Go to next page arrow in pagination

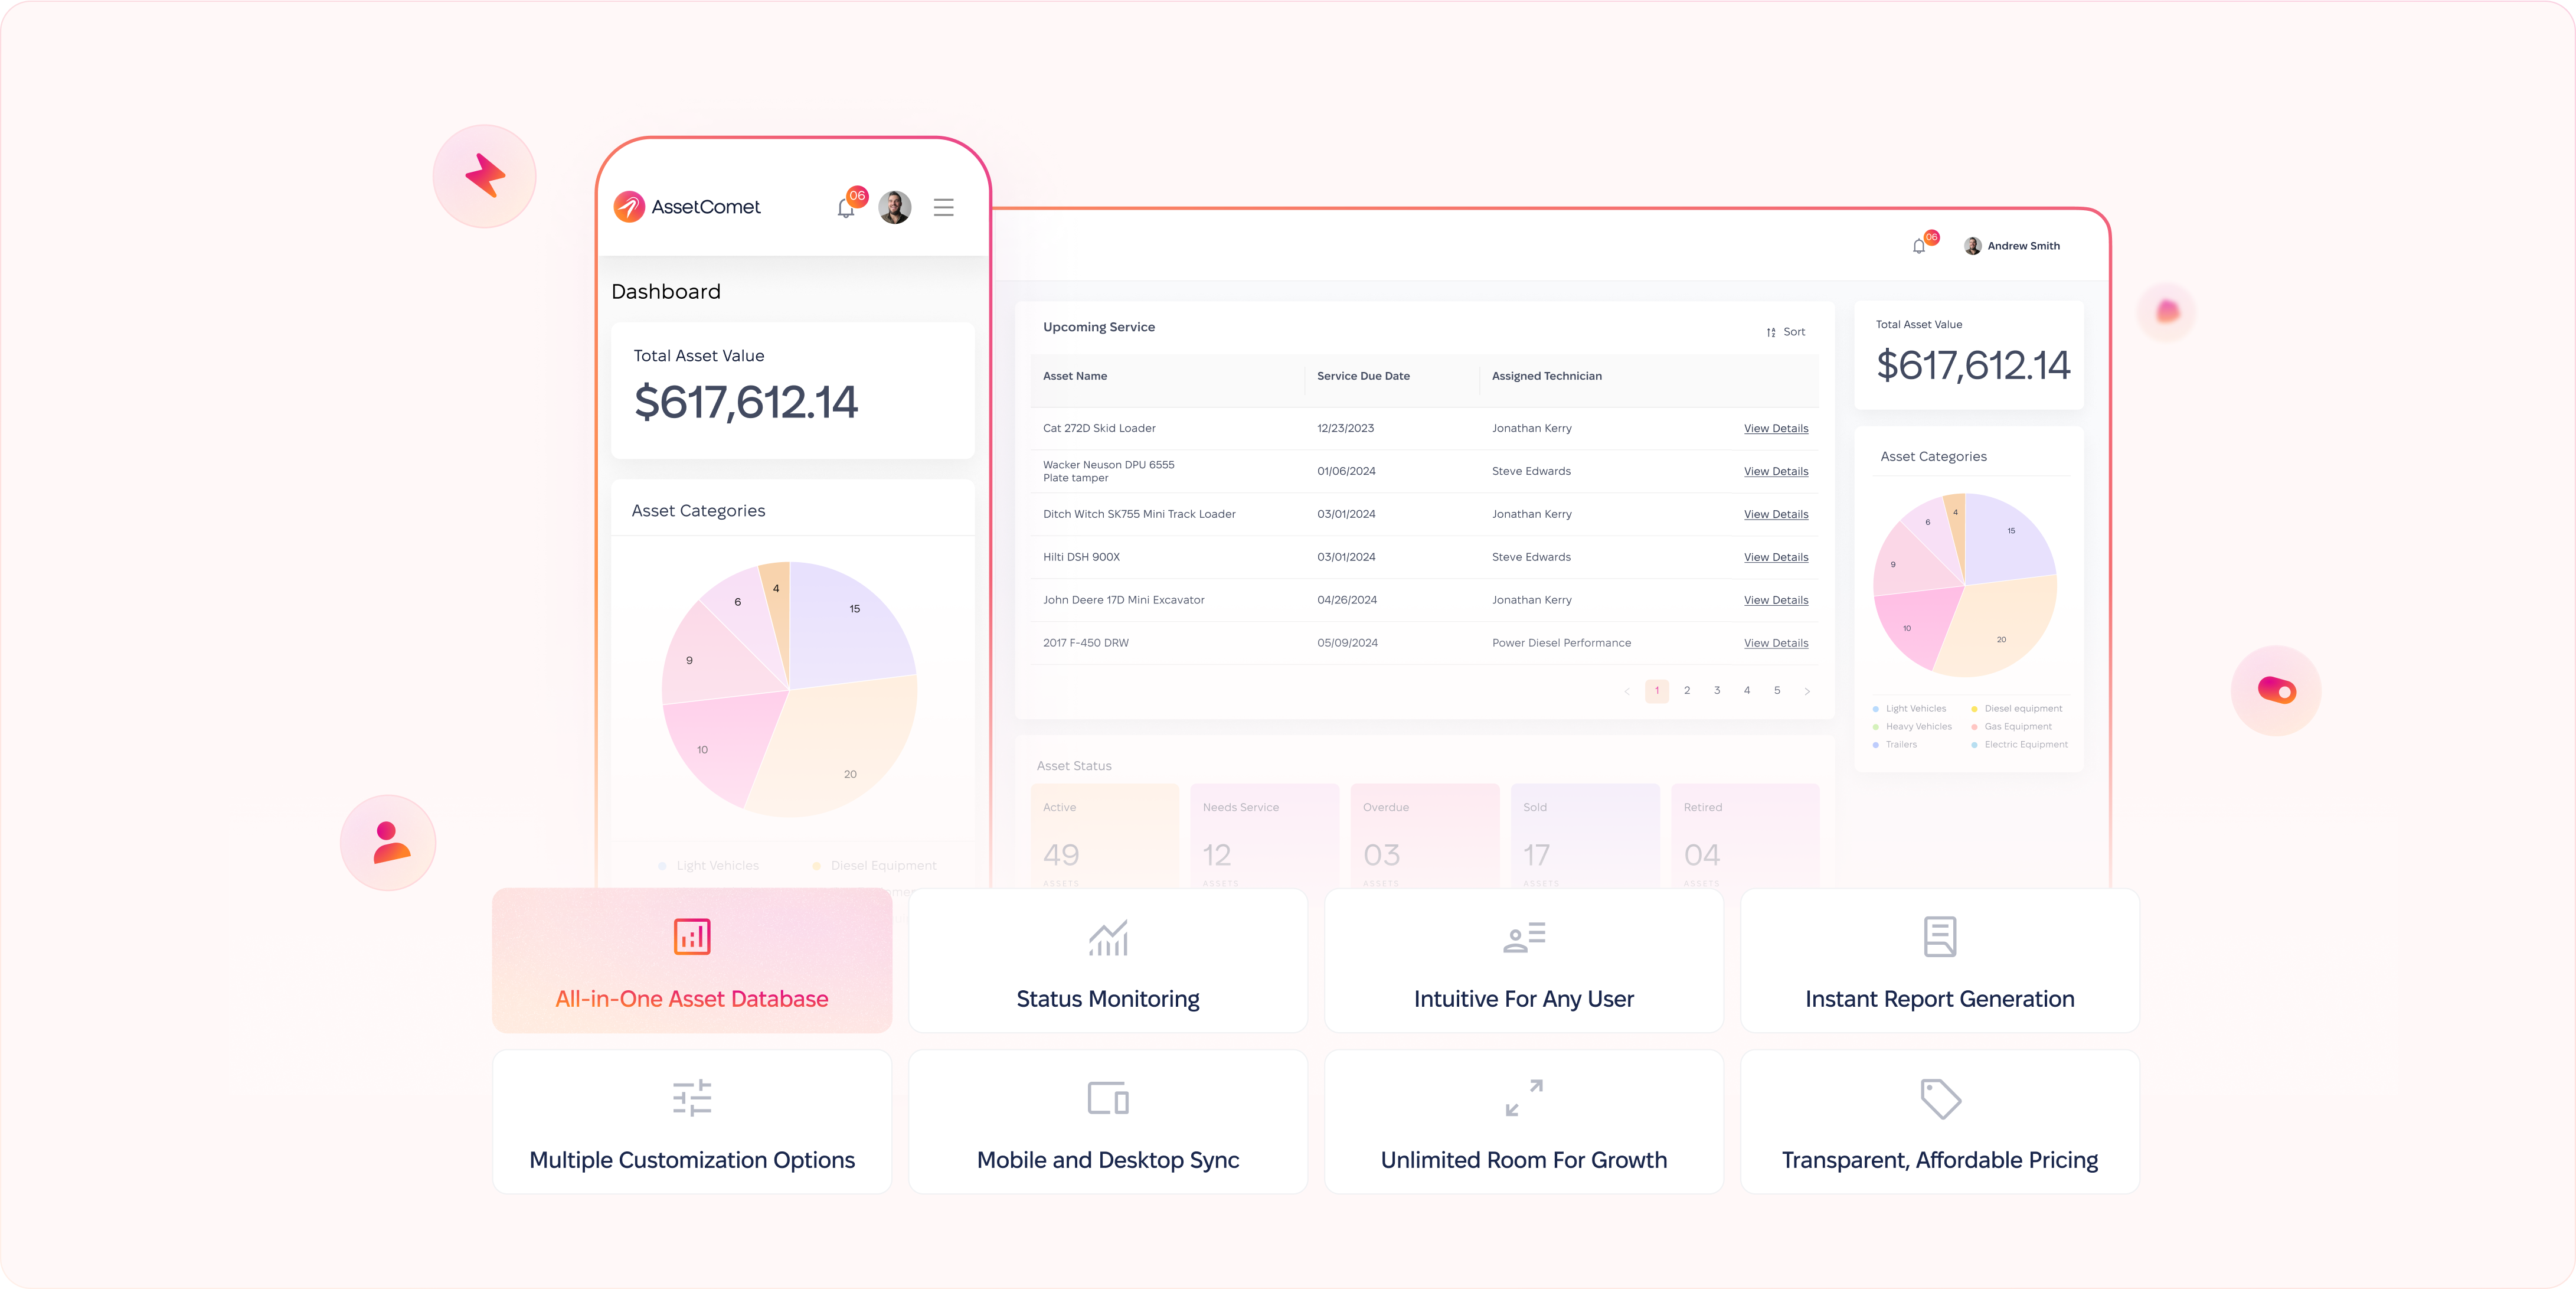click(1807, 691)
